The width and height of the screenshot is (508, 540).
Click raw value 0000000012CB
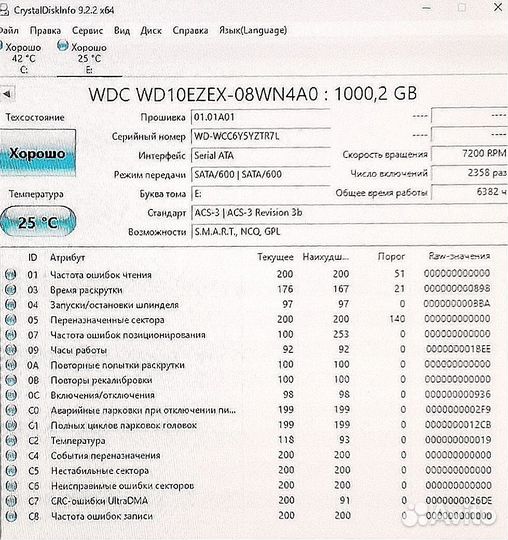[458, 425]
